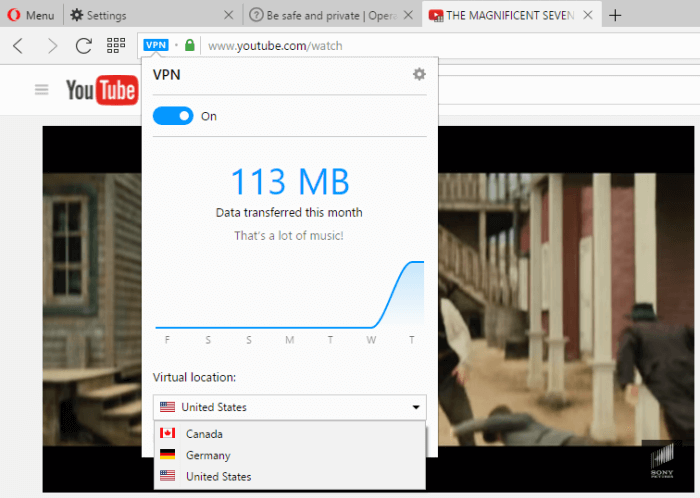
Task: Open the Speed Dial grid icon
Action: point(116,45)
